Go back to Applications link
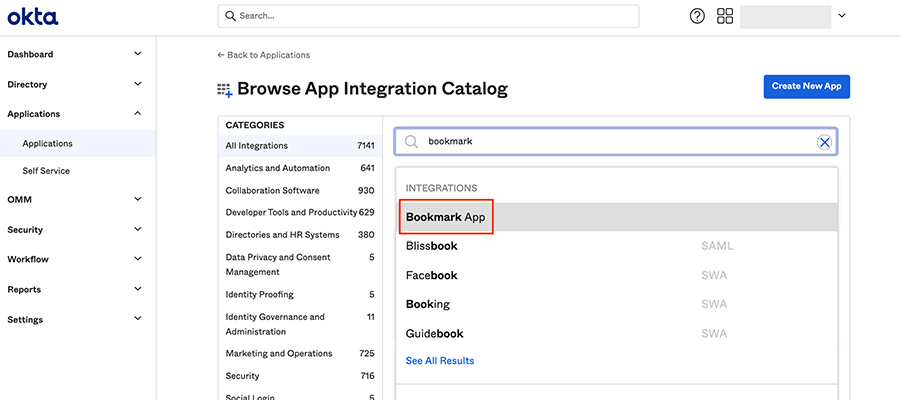900x400 pixels. (x=264, y=55)
